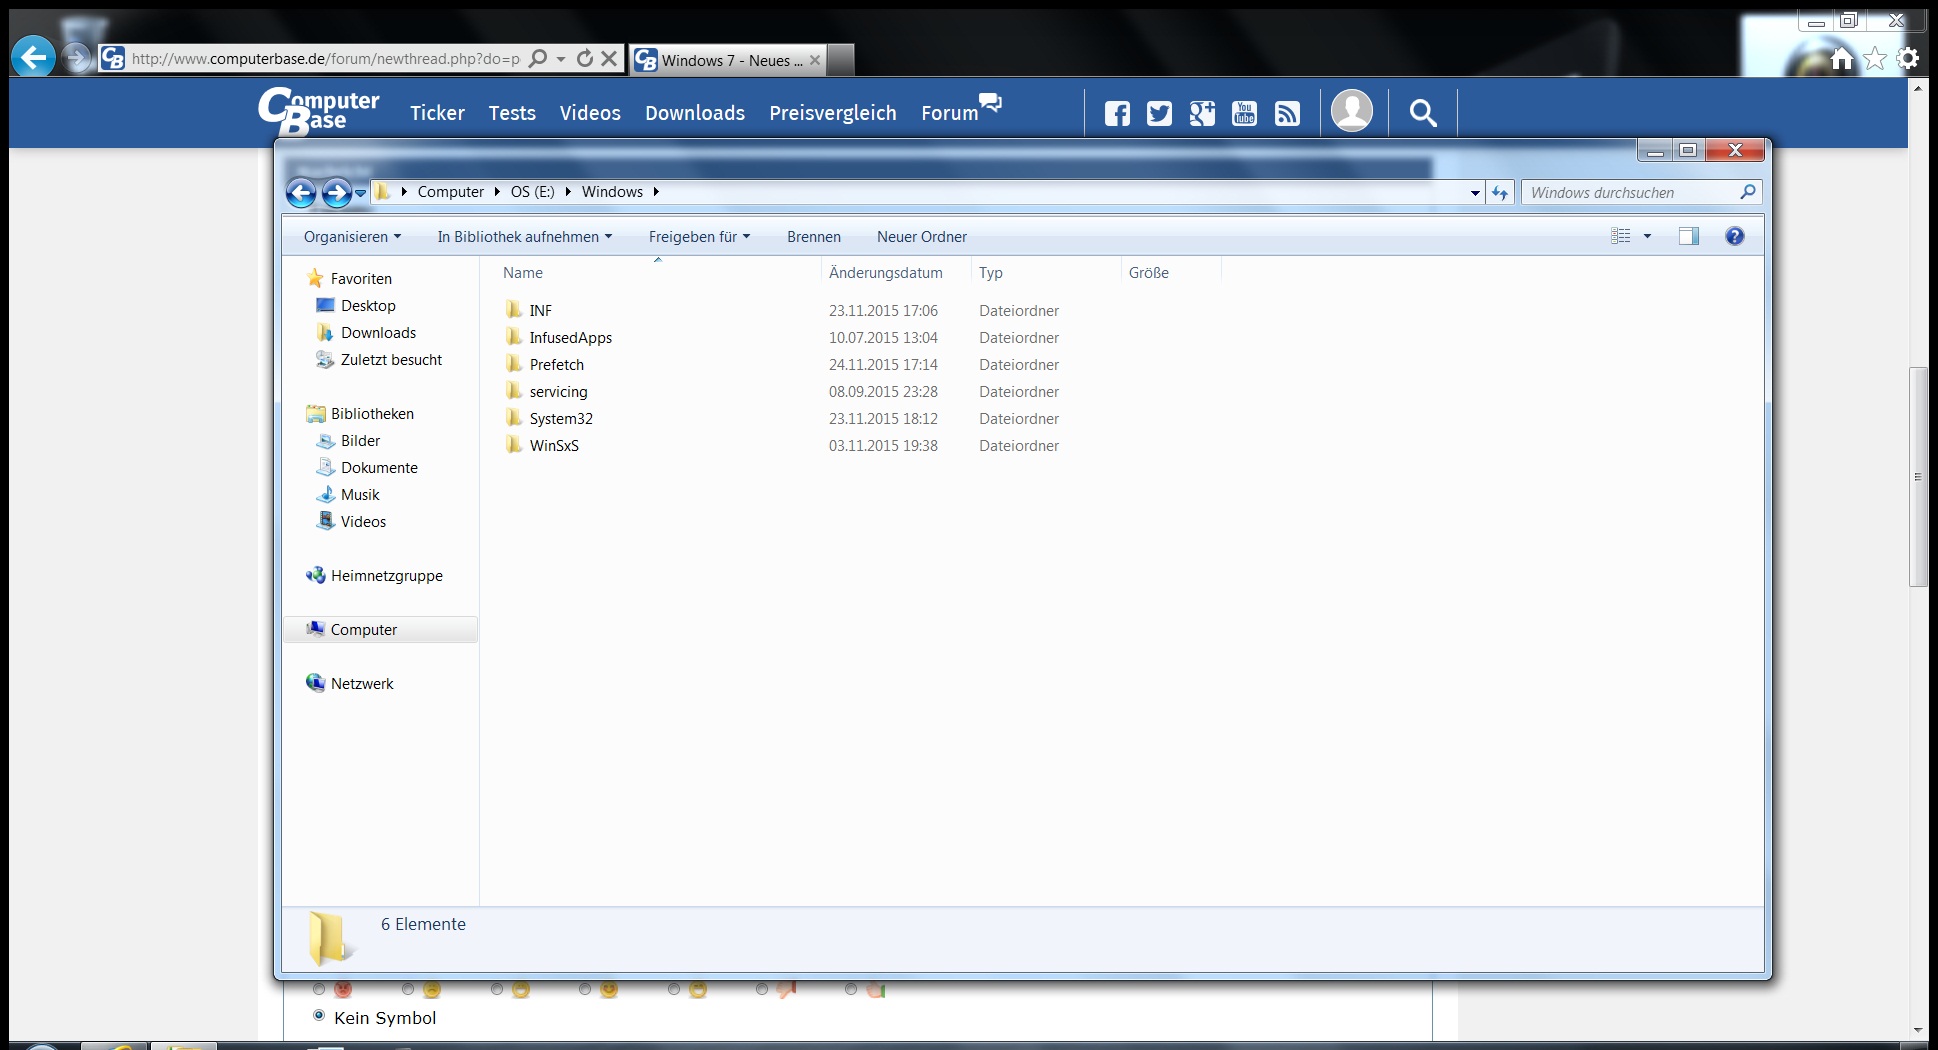The image size is (1938, 1050).
Task: Open the Videos library in the navigation pane
Action: click(363, 522)
